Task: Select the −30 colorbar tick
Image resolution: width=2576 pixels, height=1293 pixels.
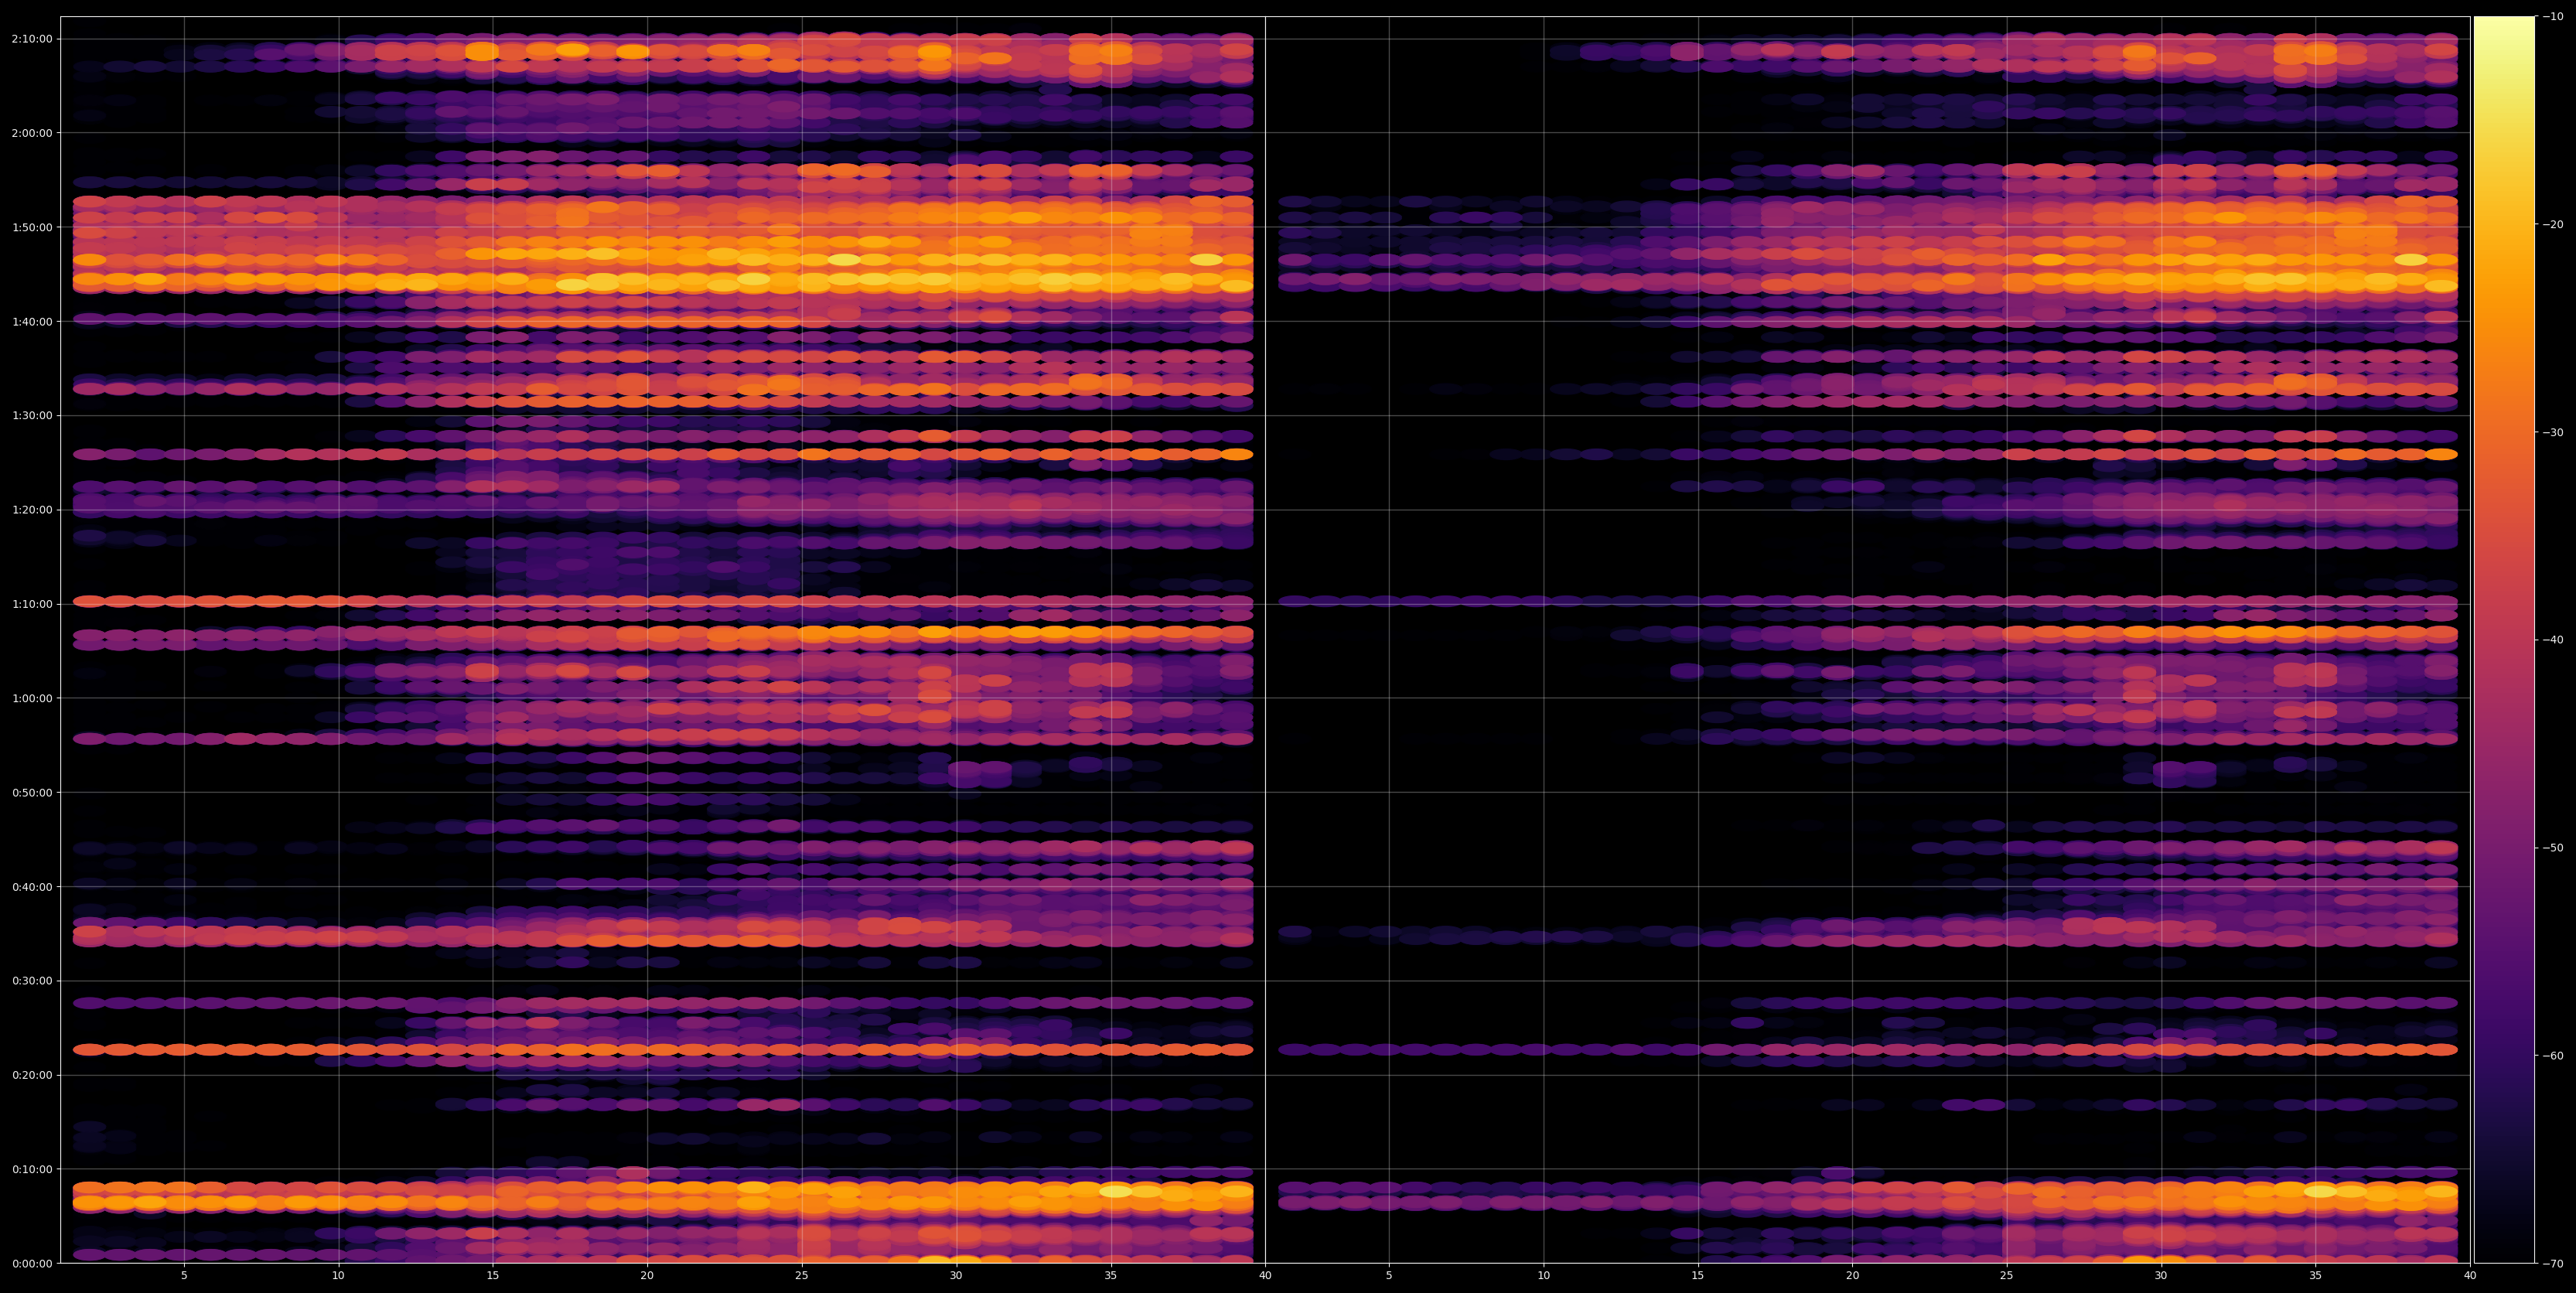Action: [x=2553, y=432]
